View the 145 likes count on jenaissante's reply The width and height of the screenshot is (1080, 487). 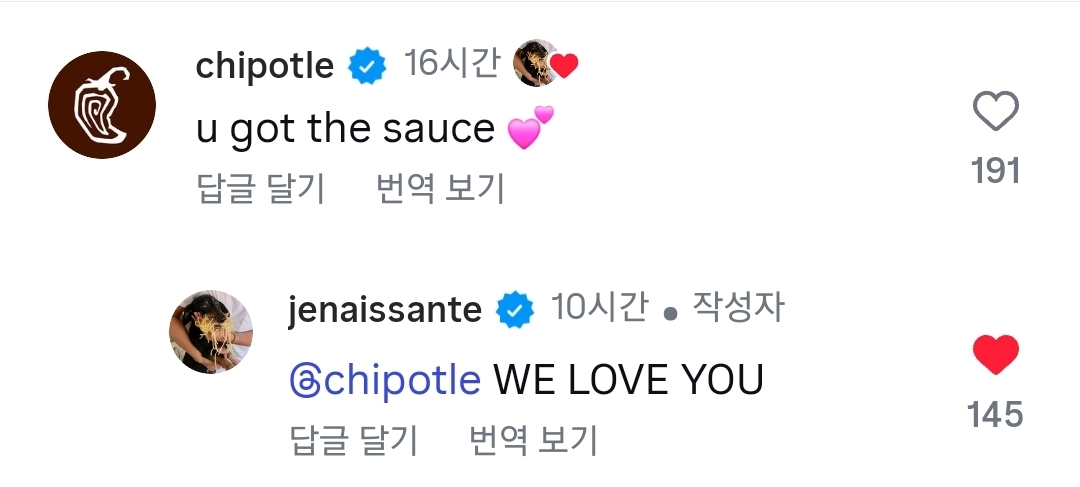(x=995, y=414)
